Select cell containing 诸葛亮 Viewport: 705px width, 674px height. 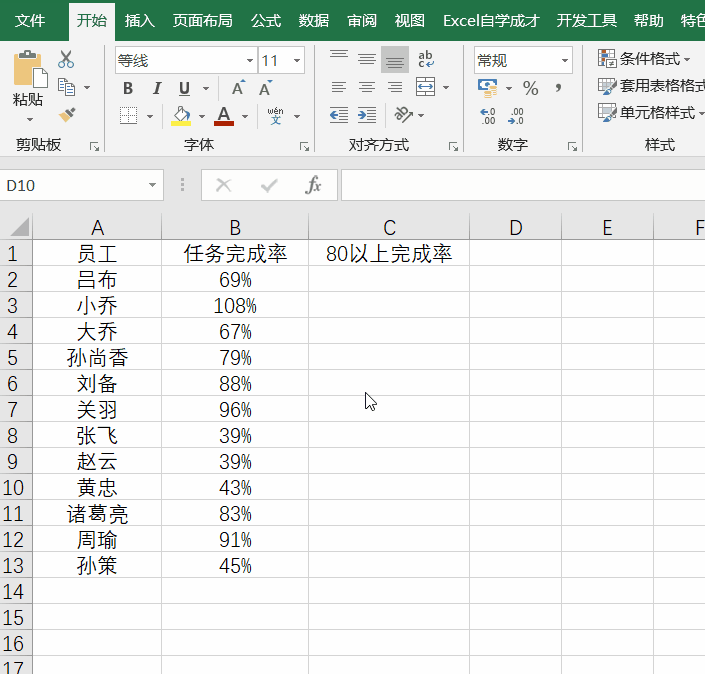click(97, 513)
